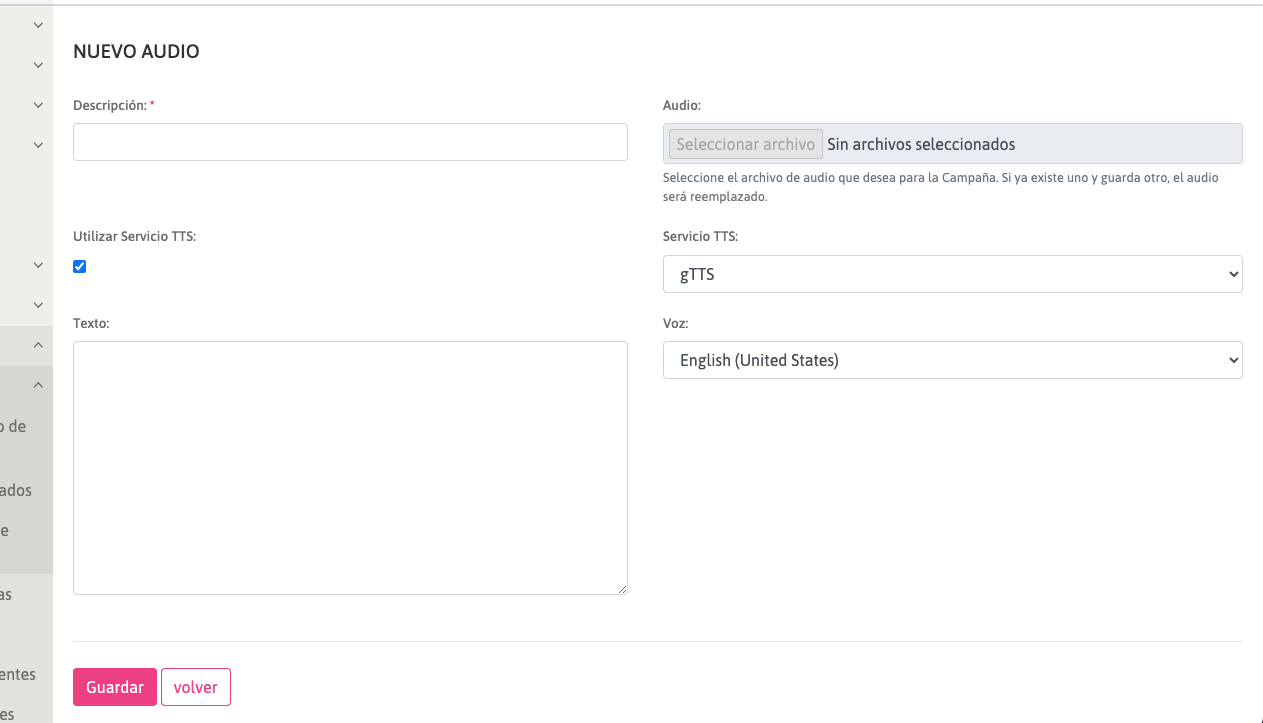Expand the down chevron directly above the up chevrons

tap(38, 305)
